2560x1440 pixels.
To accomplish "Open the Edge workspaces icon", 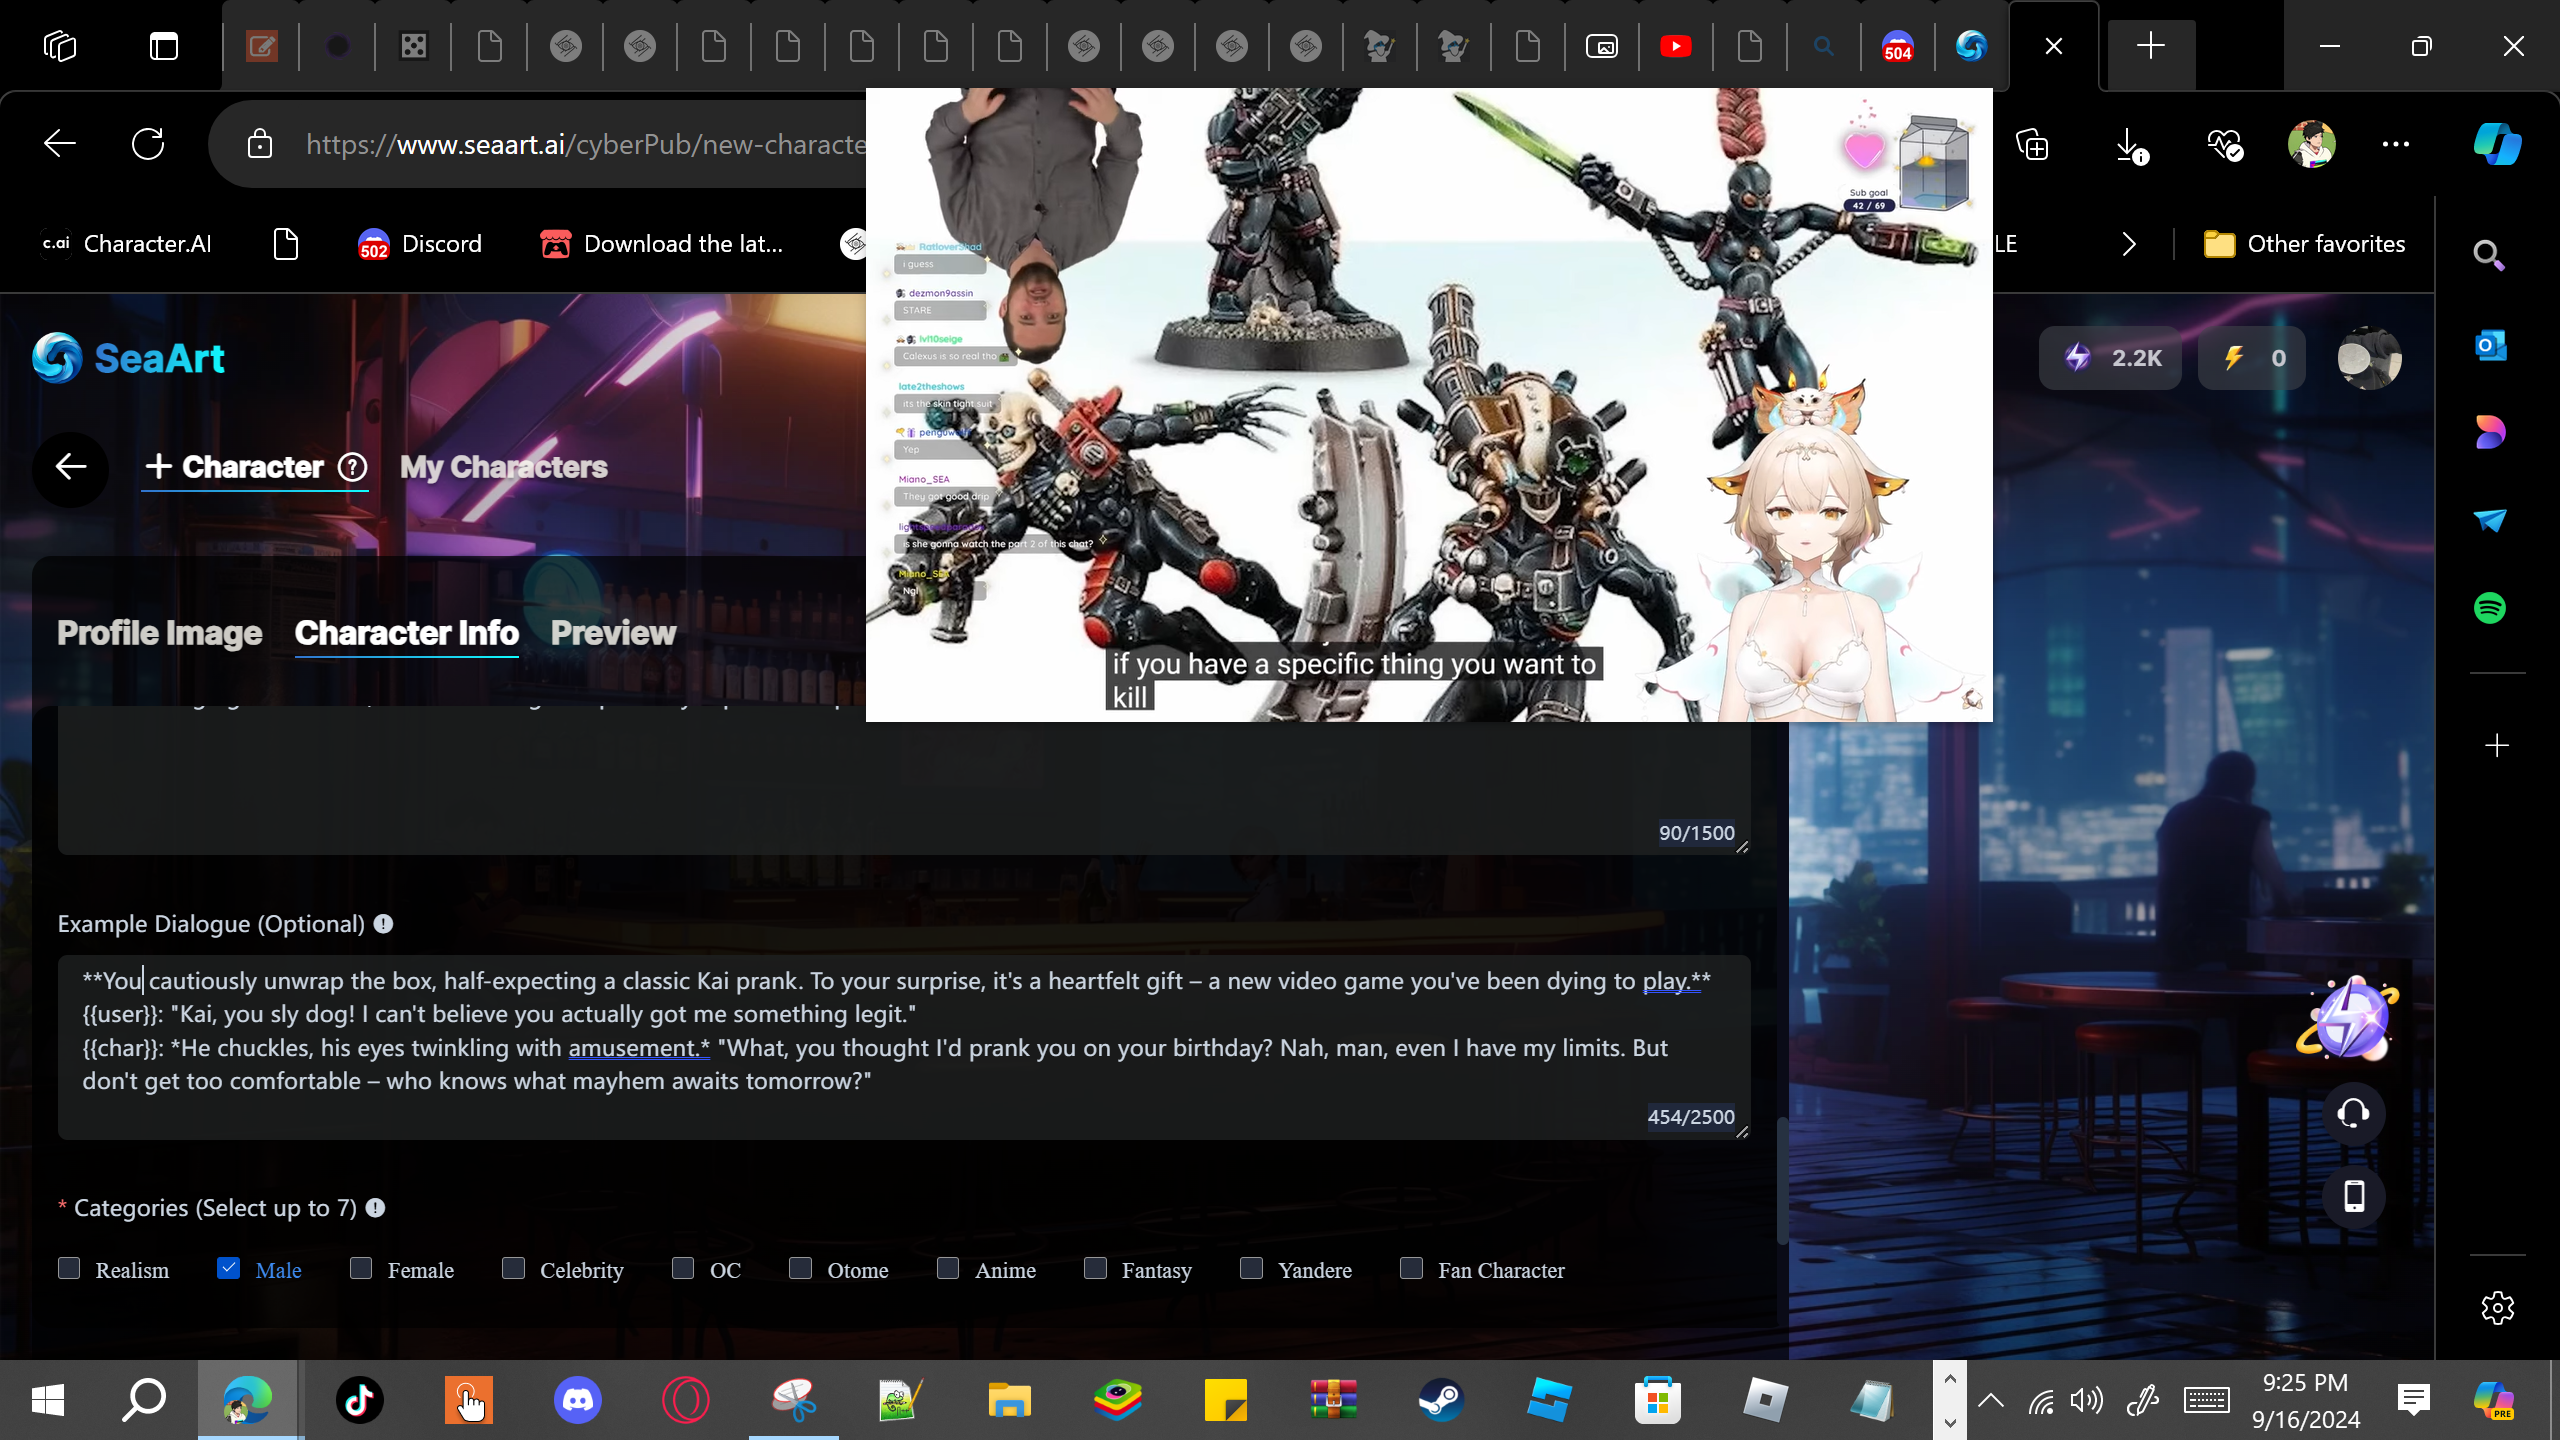I will tap(60, 46).
